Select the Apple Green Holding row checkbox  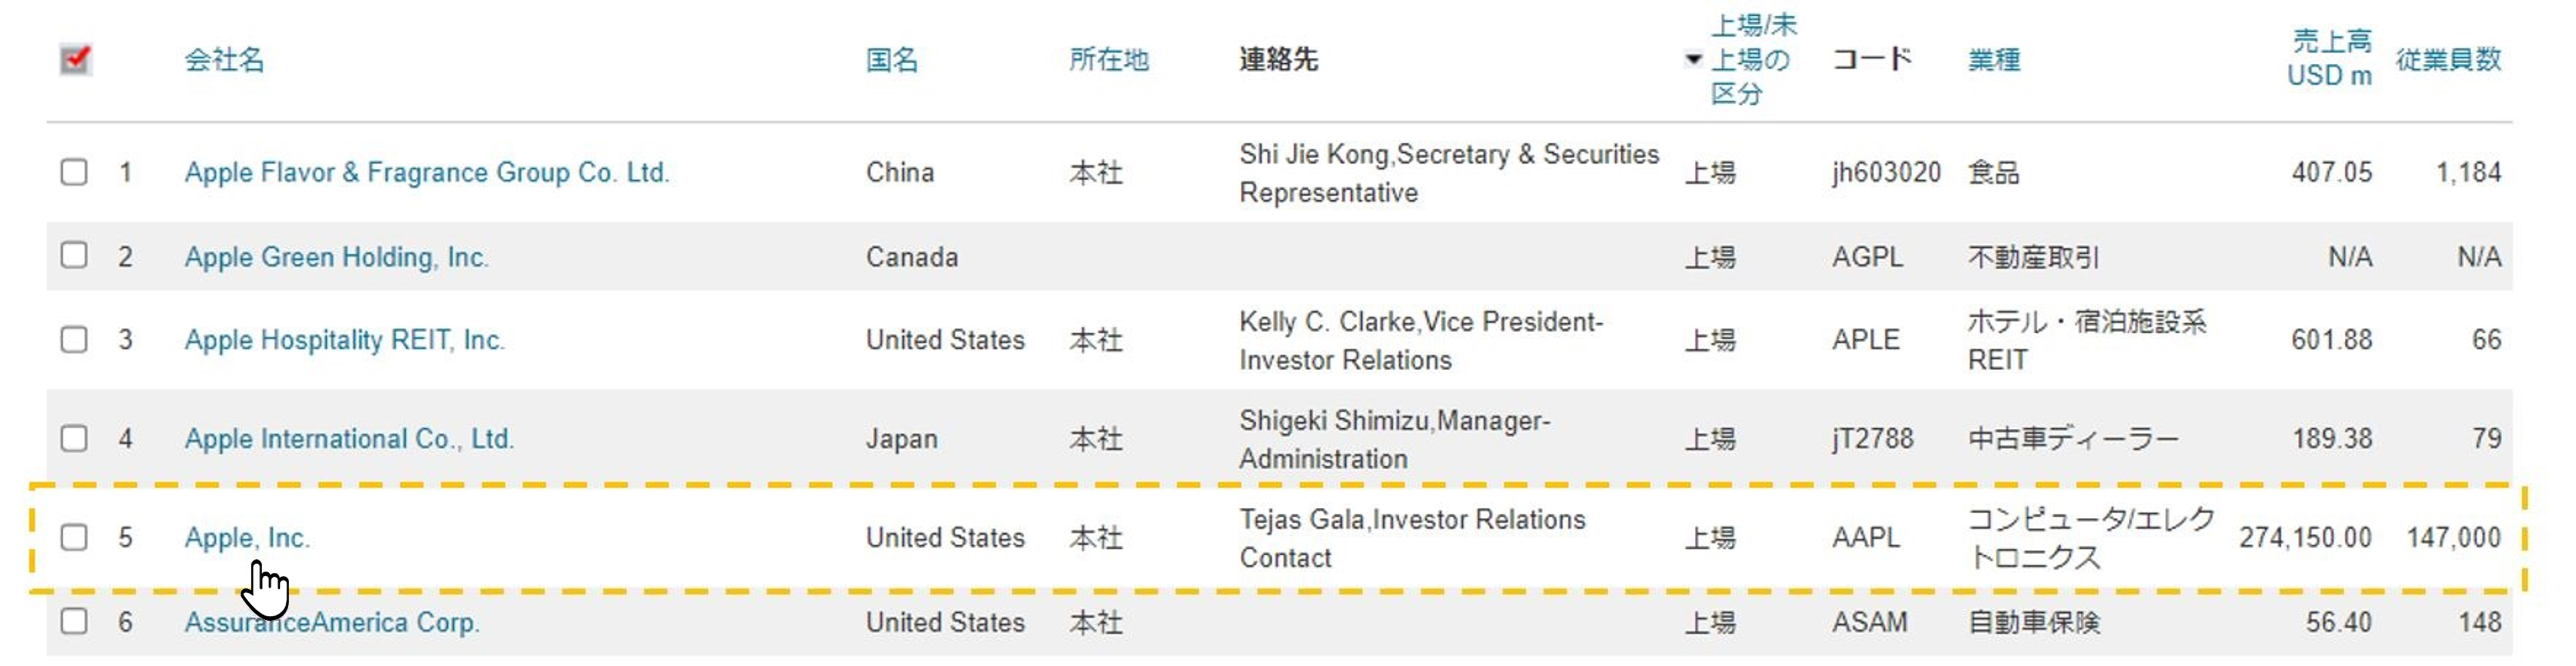coord(74,256)
